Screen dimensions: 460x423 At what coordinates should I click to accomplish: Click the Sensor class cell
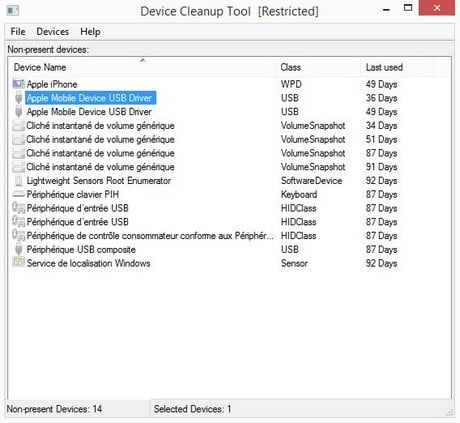click(x=294, y=263)
